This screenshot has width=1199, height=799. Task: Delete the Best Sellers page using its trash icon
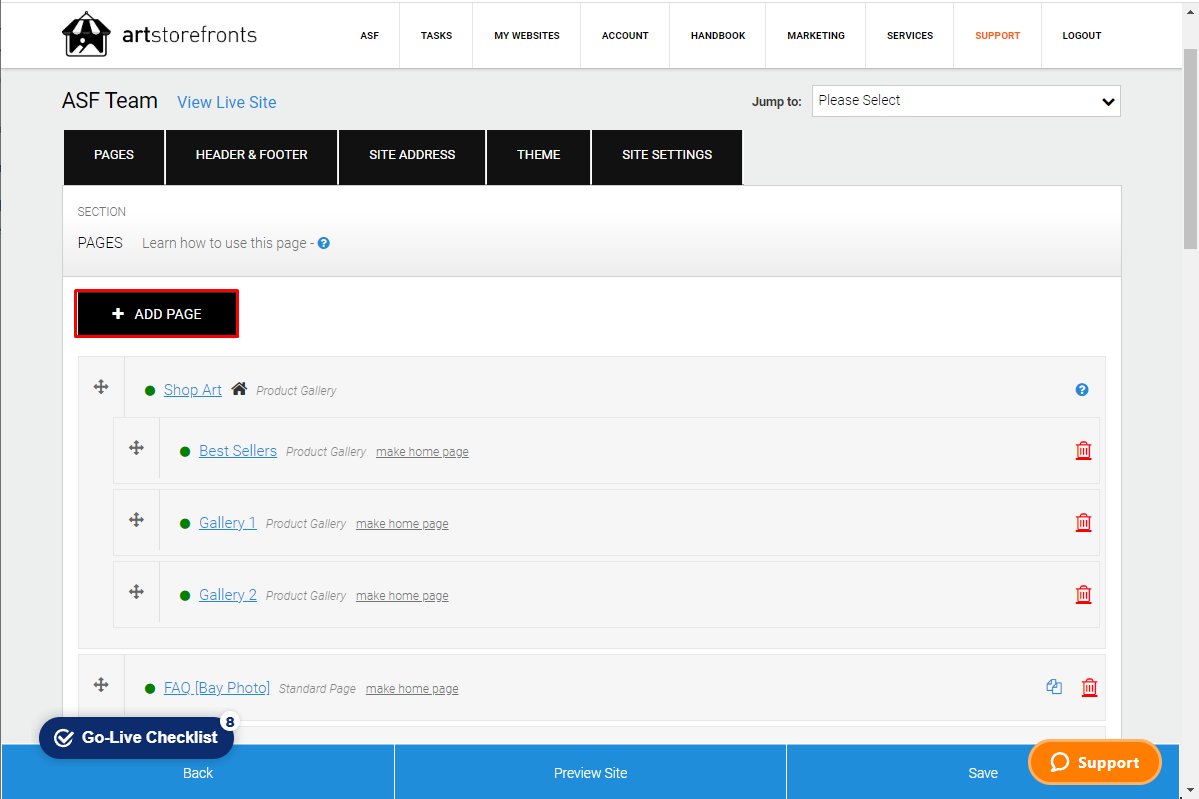[1083, 450]
